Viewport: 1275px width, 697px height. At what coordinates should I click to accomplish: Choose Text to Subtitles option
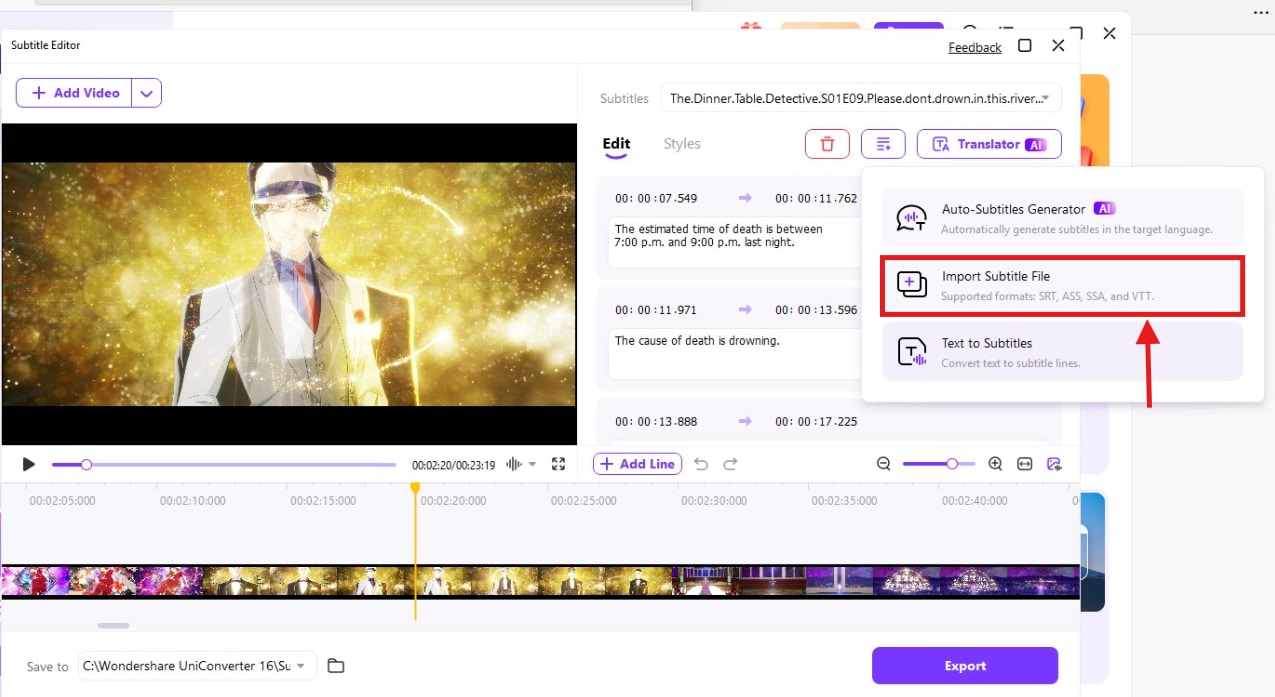click(1062, 351)
